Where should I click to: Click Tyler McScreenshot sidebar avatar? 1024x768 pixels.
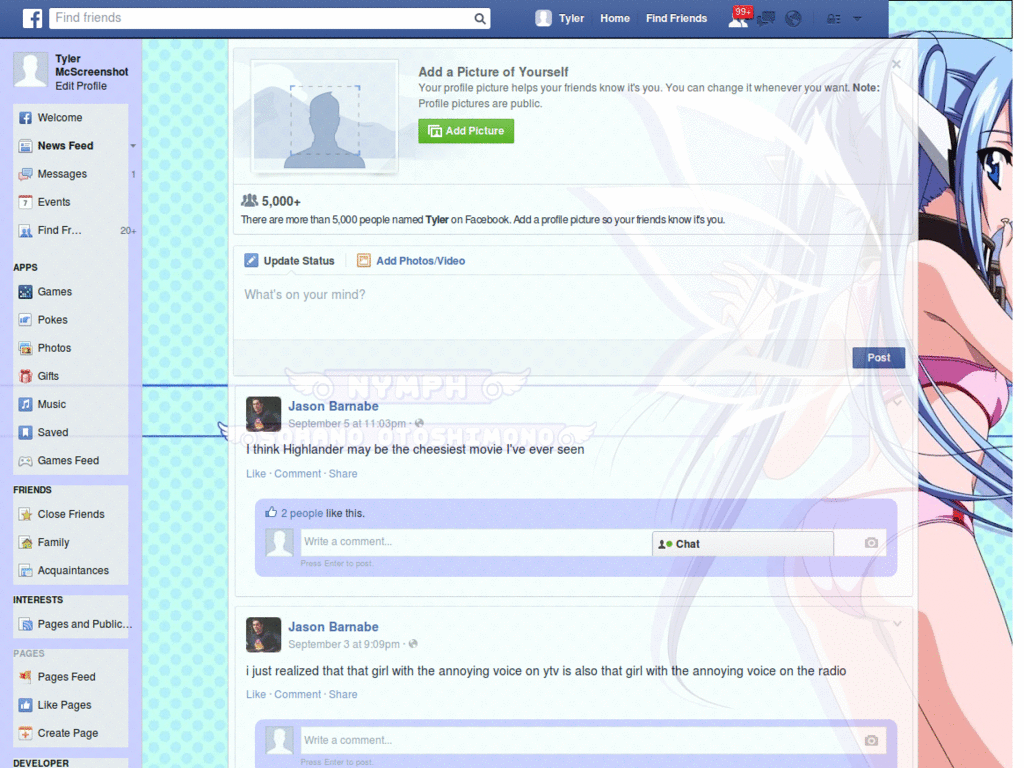[x=31, y=71]
